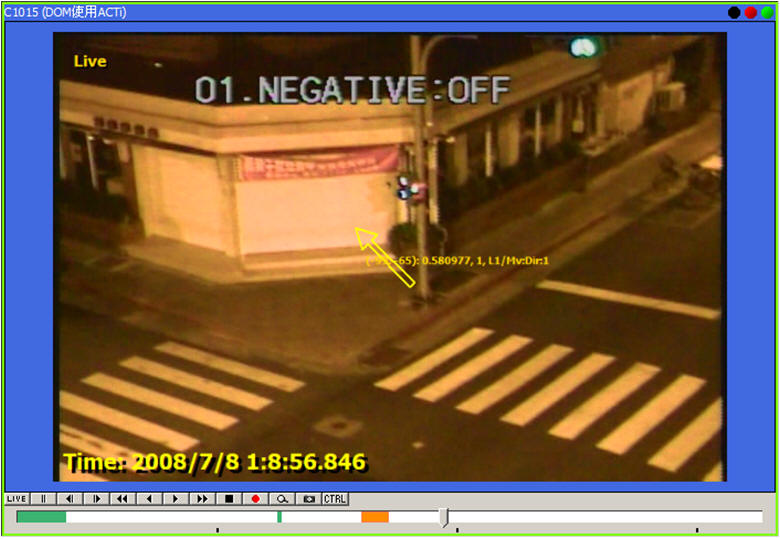The height and width of the screenshot is (539, 780).
Task: Jump to the wide green timeline segment
Action: [x=41, y=516]
